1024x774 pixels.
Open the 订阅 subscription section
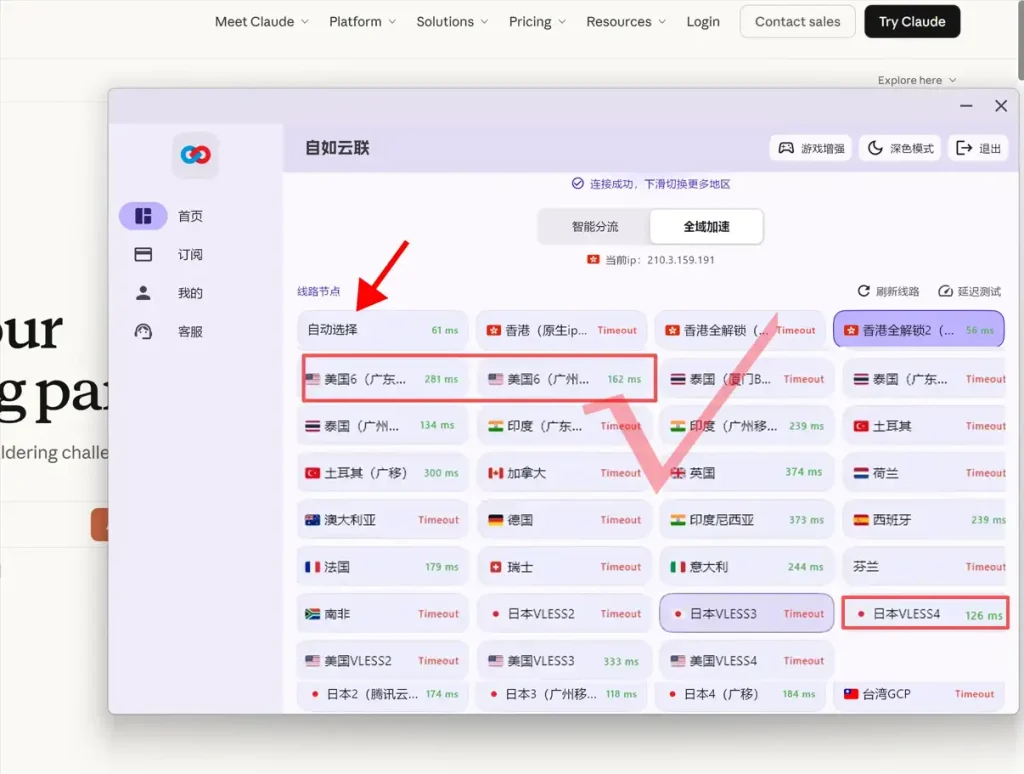click(x=190, y=254)
